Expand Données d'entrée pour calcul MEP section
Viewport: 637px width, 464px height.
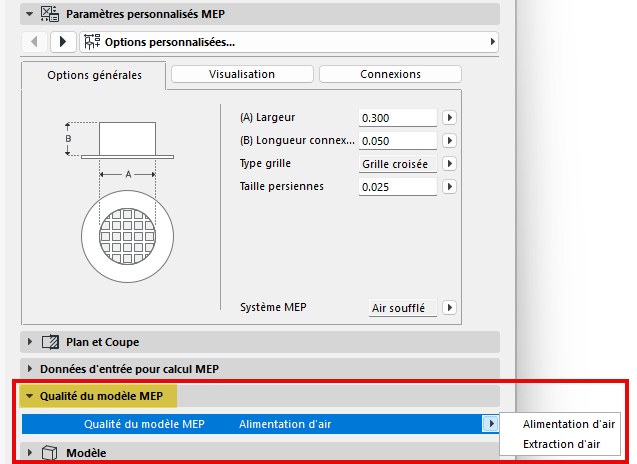tap(30, 369)
